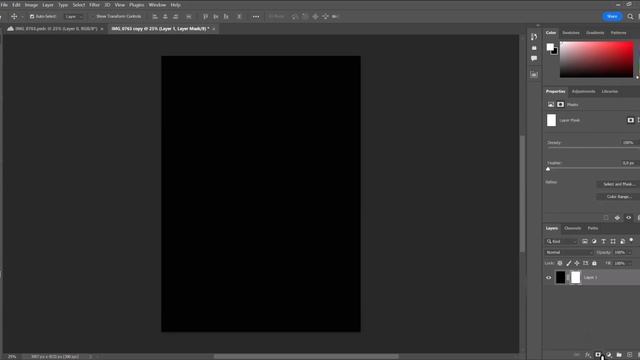Screen dimensions: 640x360
Task: Click the background color swatch in Color panel
Action: pyautogui.click(x=555, y=52)
